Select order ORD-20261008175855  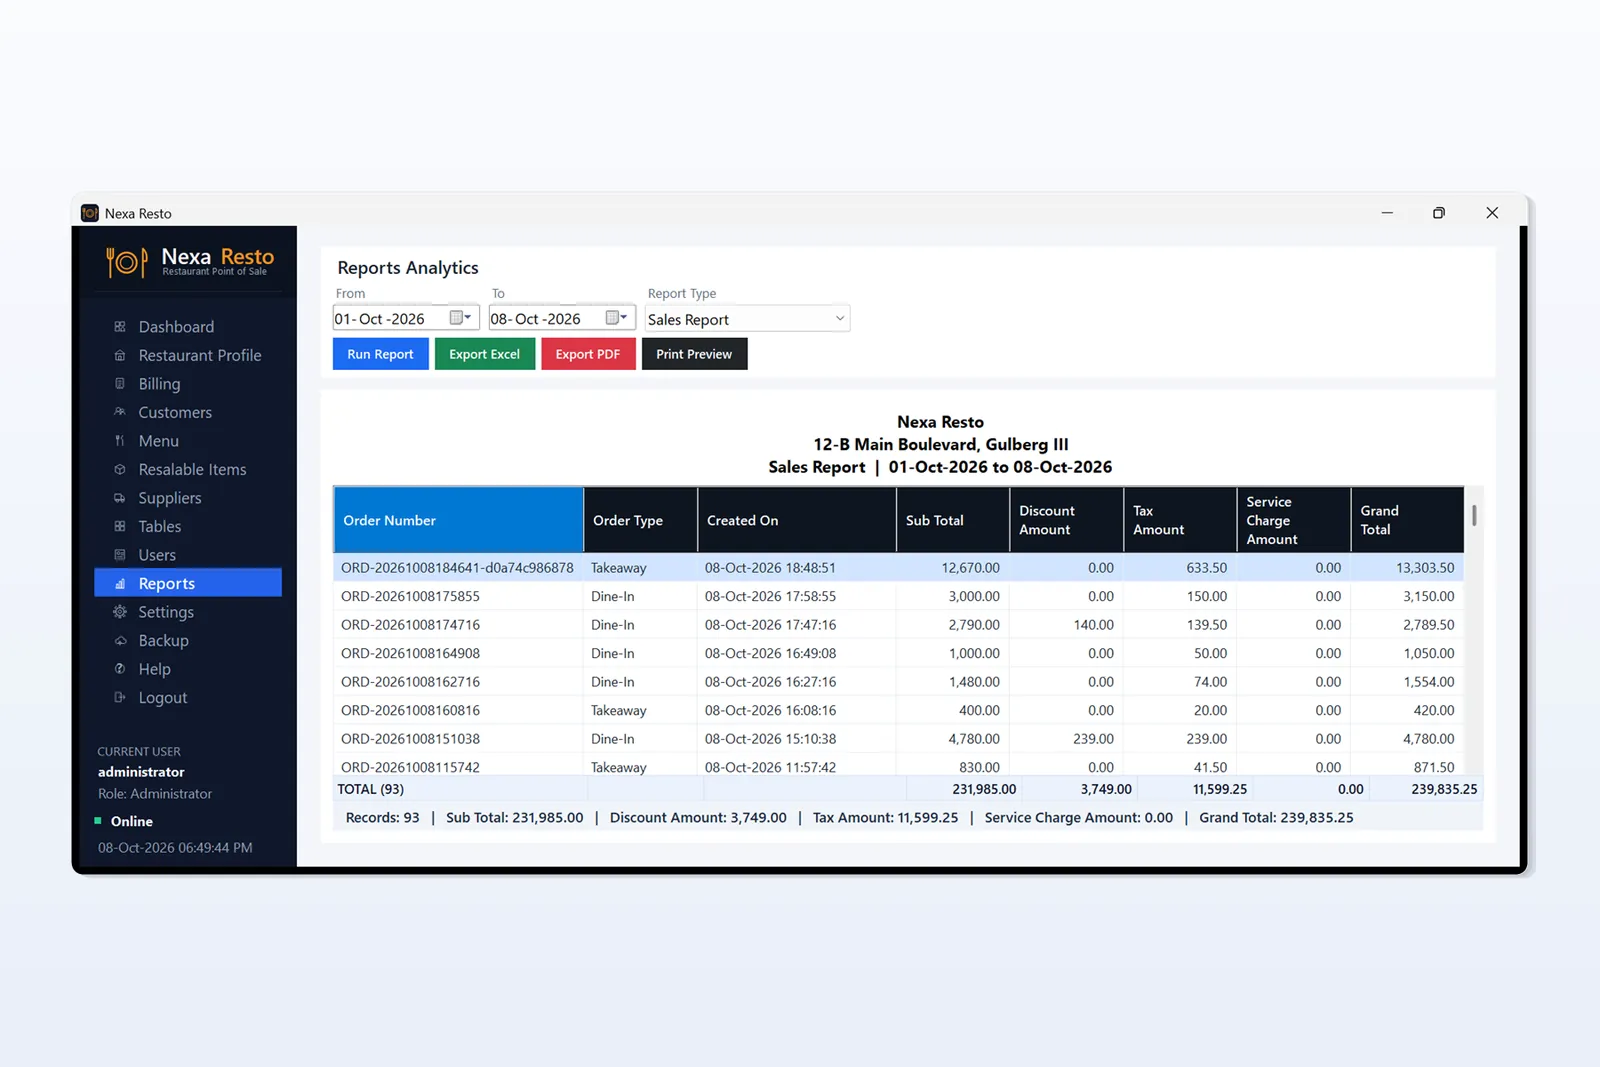point(898,596)
